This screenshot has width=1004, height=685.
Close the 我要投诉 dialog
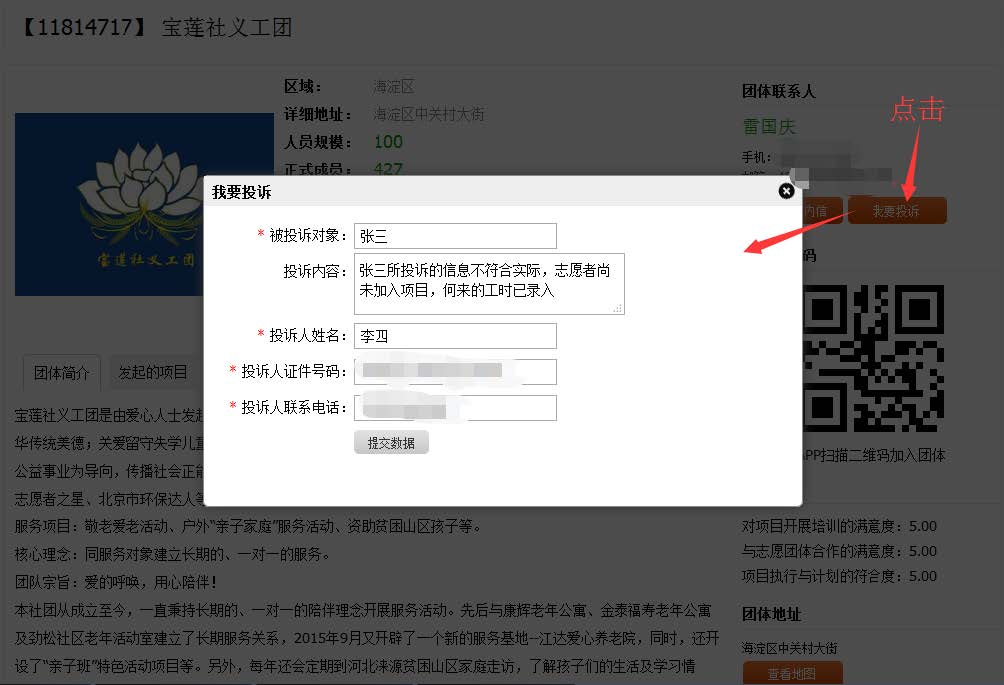786,191
